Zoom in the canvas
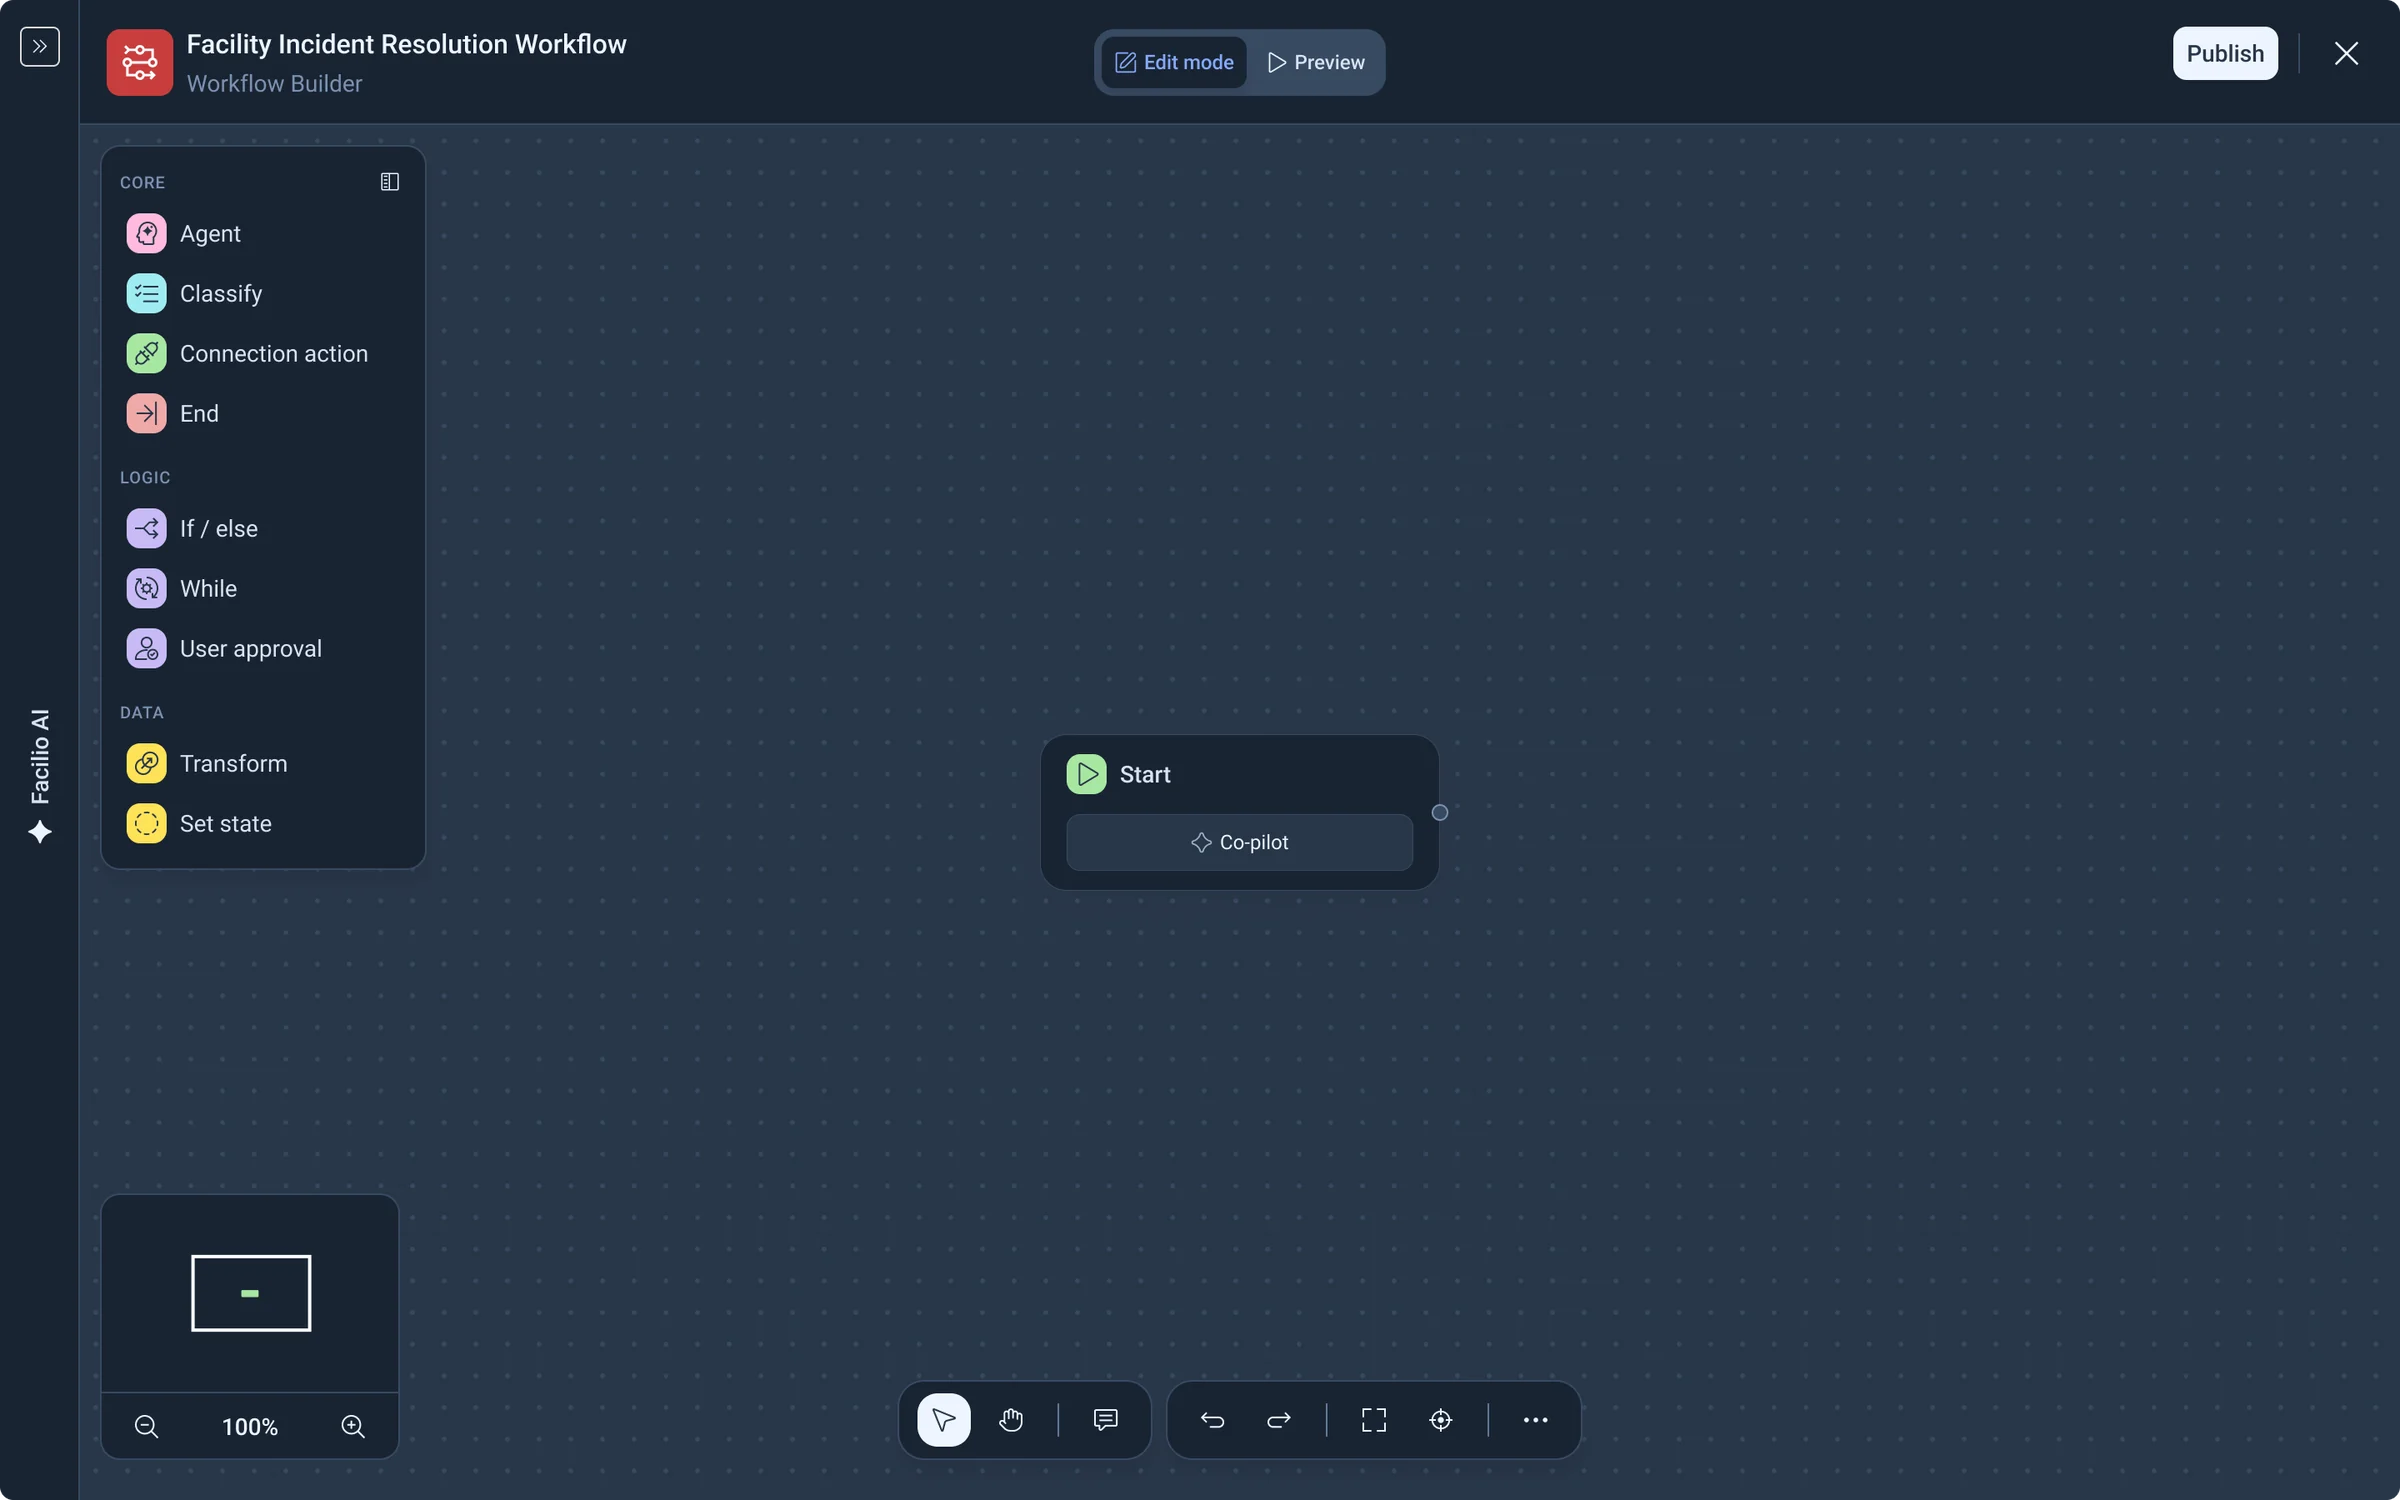The image size is (2400, 1500). pos(353,1426)
